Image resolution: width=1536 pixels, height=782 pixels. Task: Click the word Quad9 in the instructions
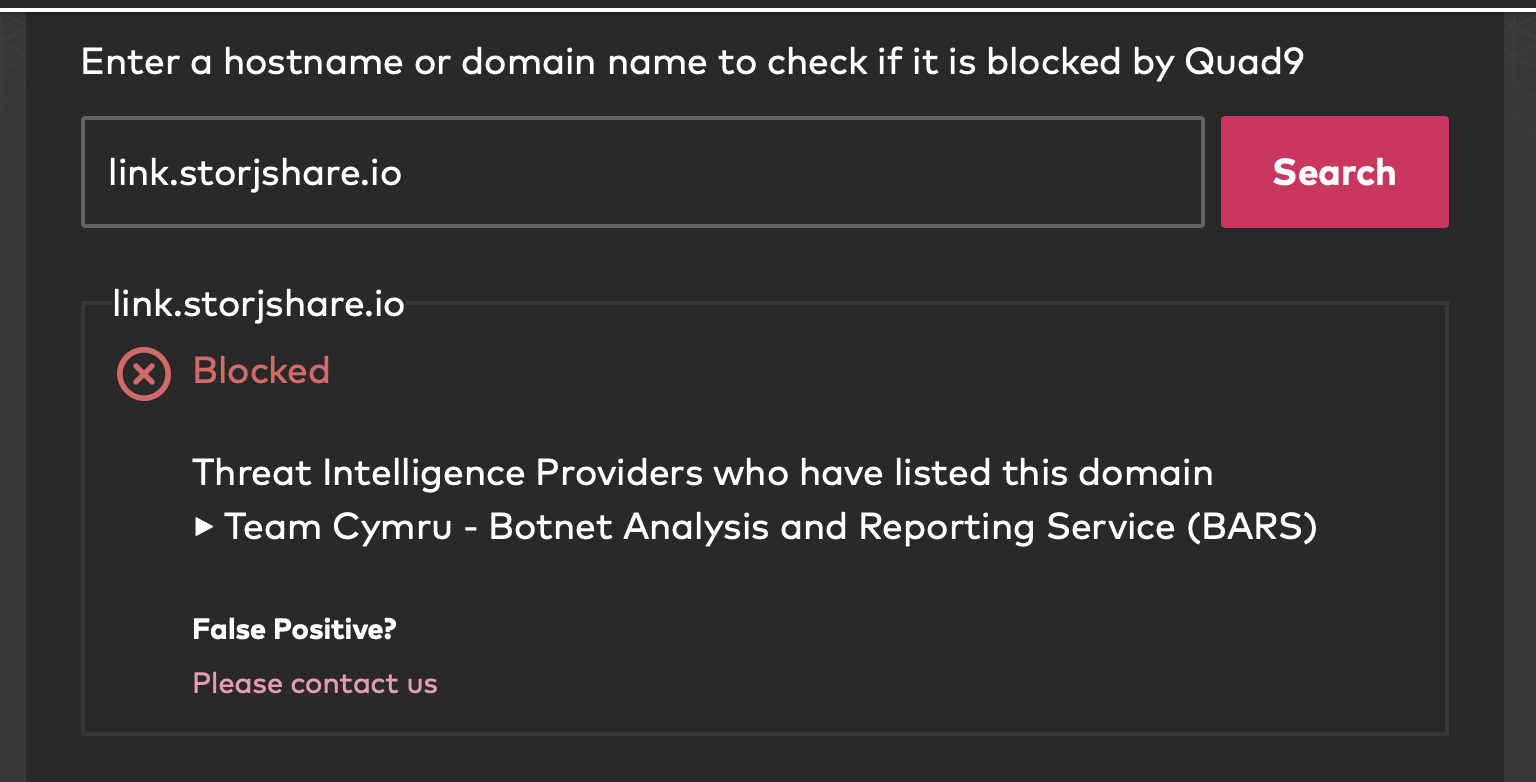1244,62
